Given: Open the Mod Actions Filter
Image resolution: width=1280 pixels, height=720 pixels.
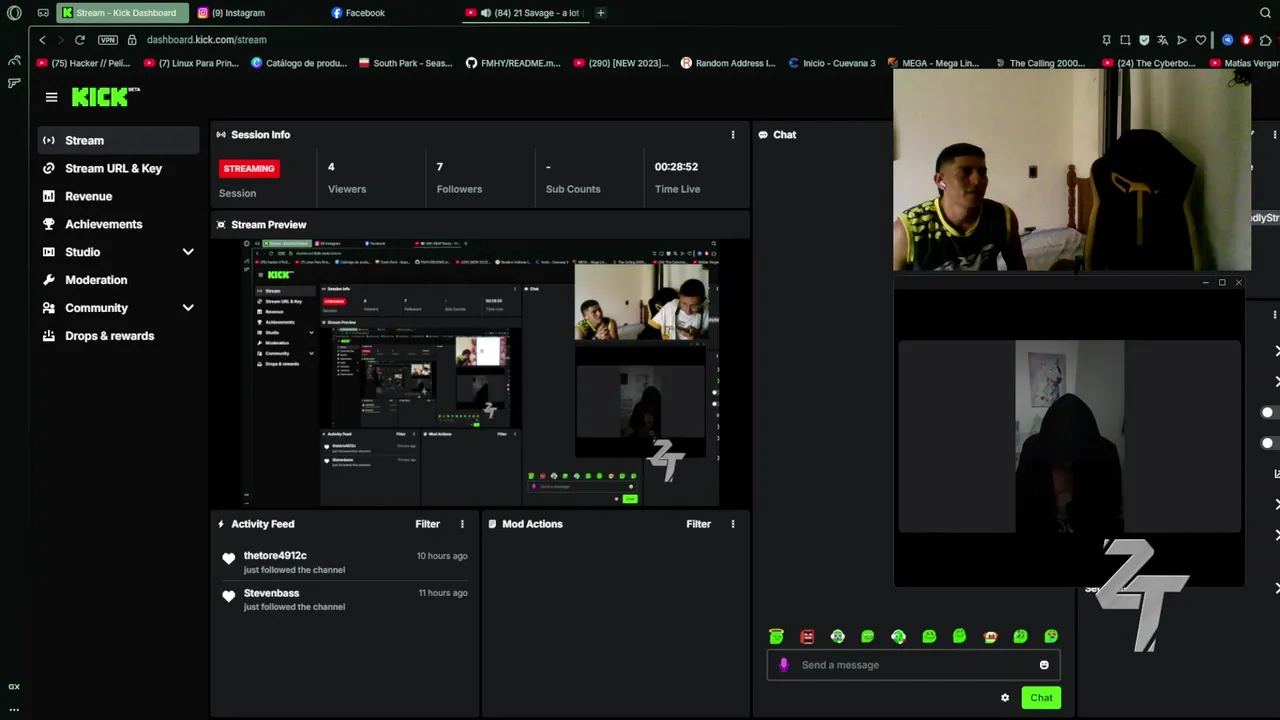Looking at the screenshot, I should point(698,524).
